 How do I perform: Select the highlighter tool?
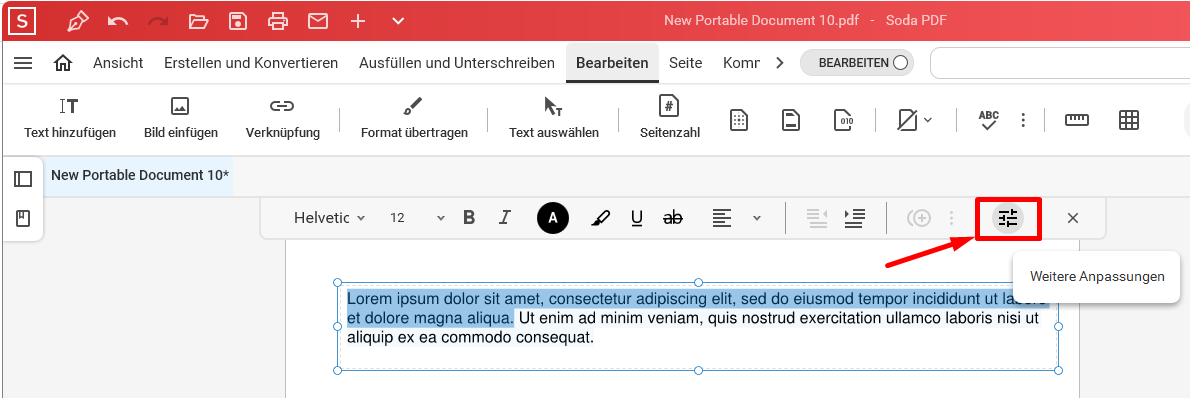coord(600,219)
